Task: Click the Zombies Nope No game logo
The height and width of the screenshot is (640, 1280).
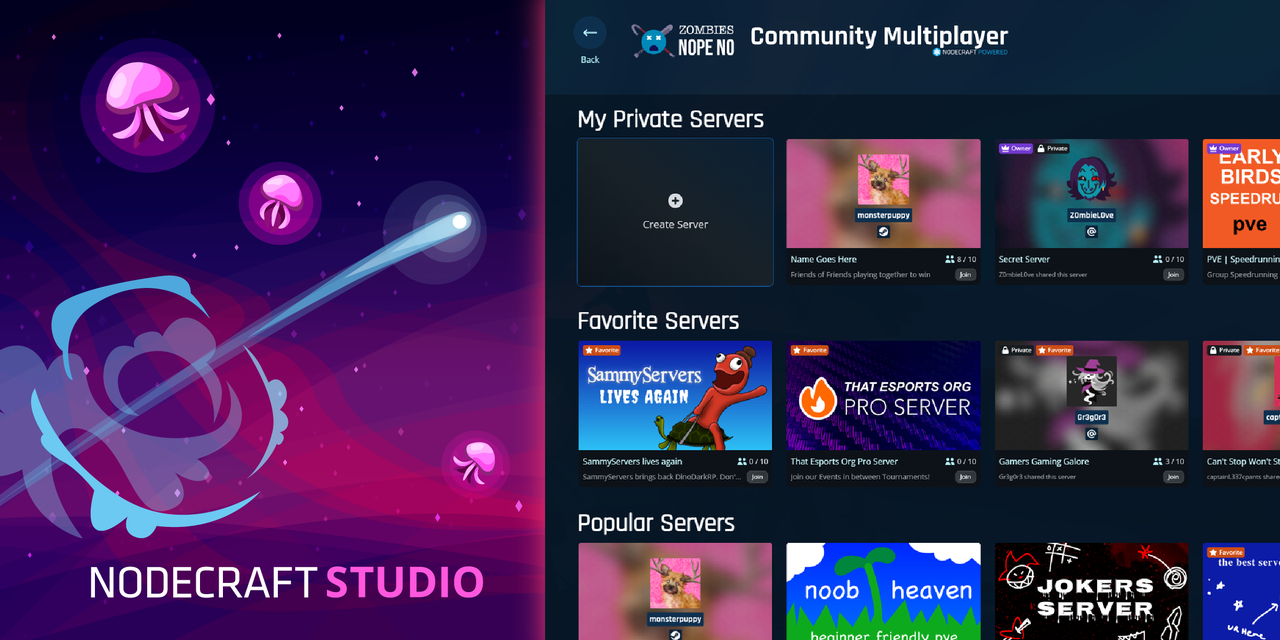Action: click(683, 40)
